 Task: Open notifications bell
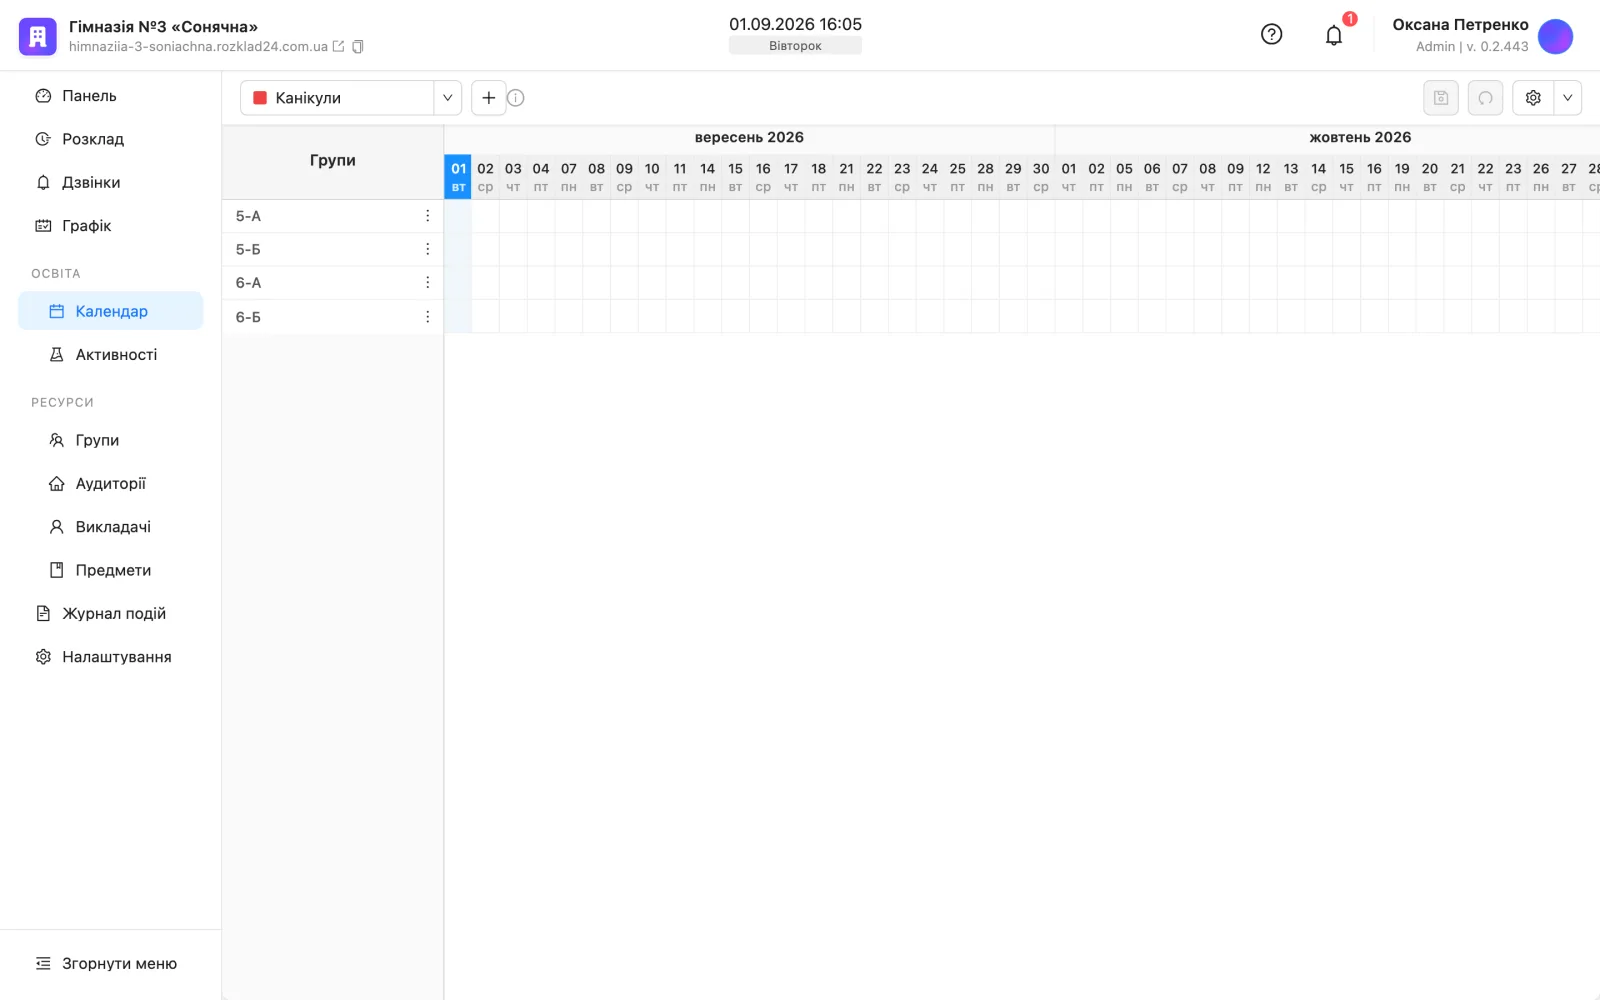pos(1333,36)
